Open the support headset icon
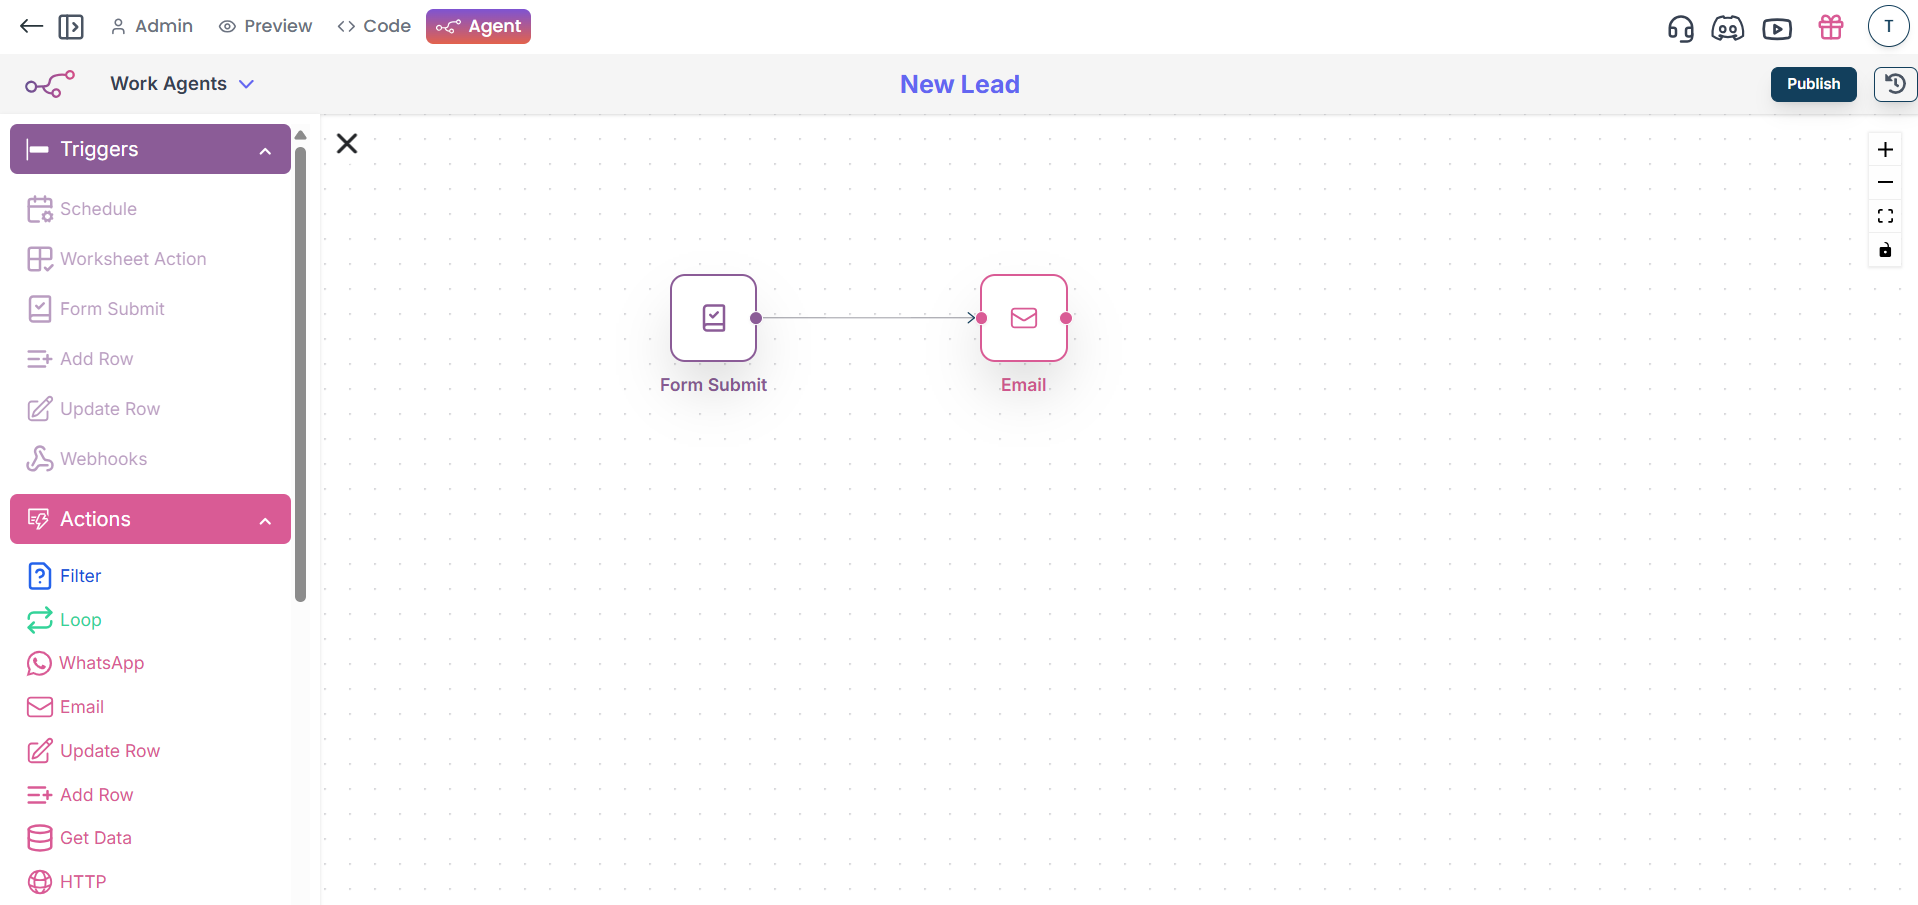1918x905 pixels. pos(1680,28)
